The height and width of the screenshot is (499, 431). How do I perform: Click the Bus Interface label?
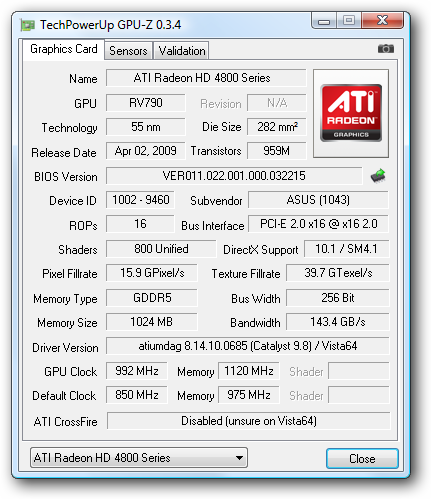click(x=213, y=226)
